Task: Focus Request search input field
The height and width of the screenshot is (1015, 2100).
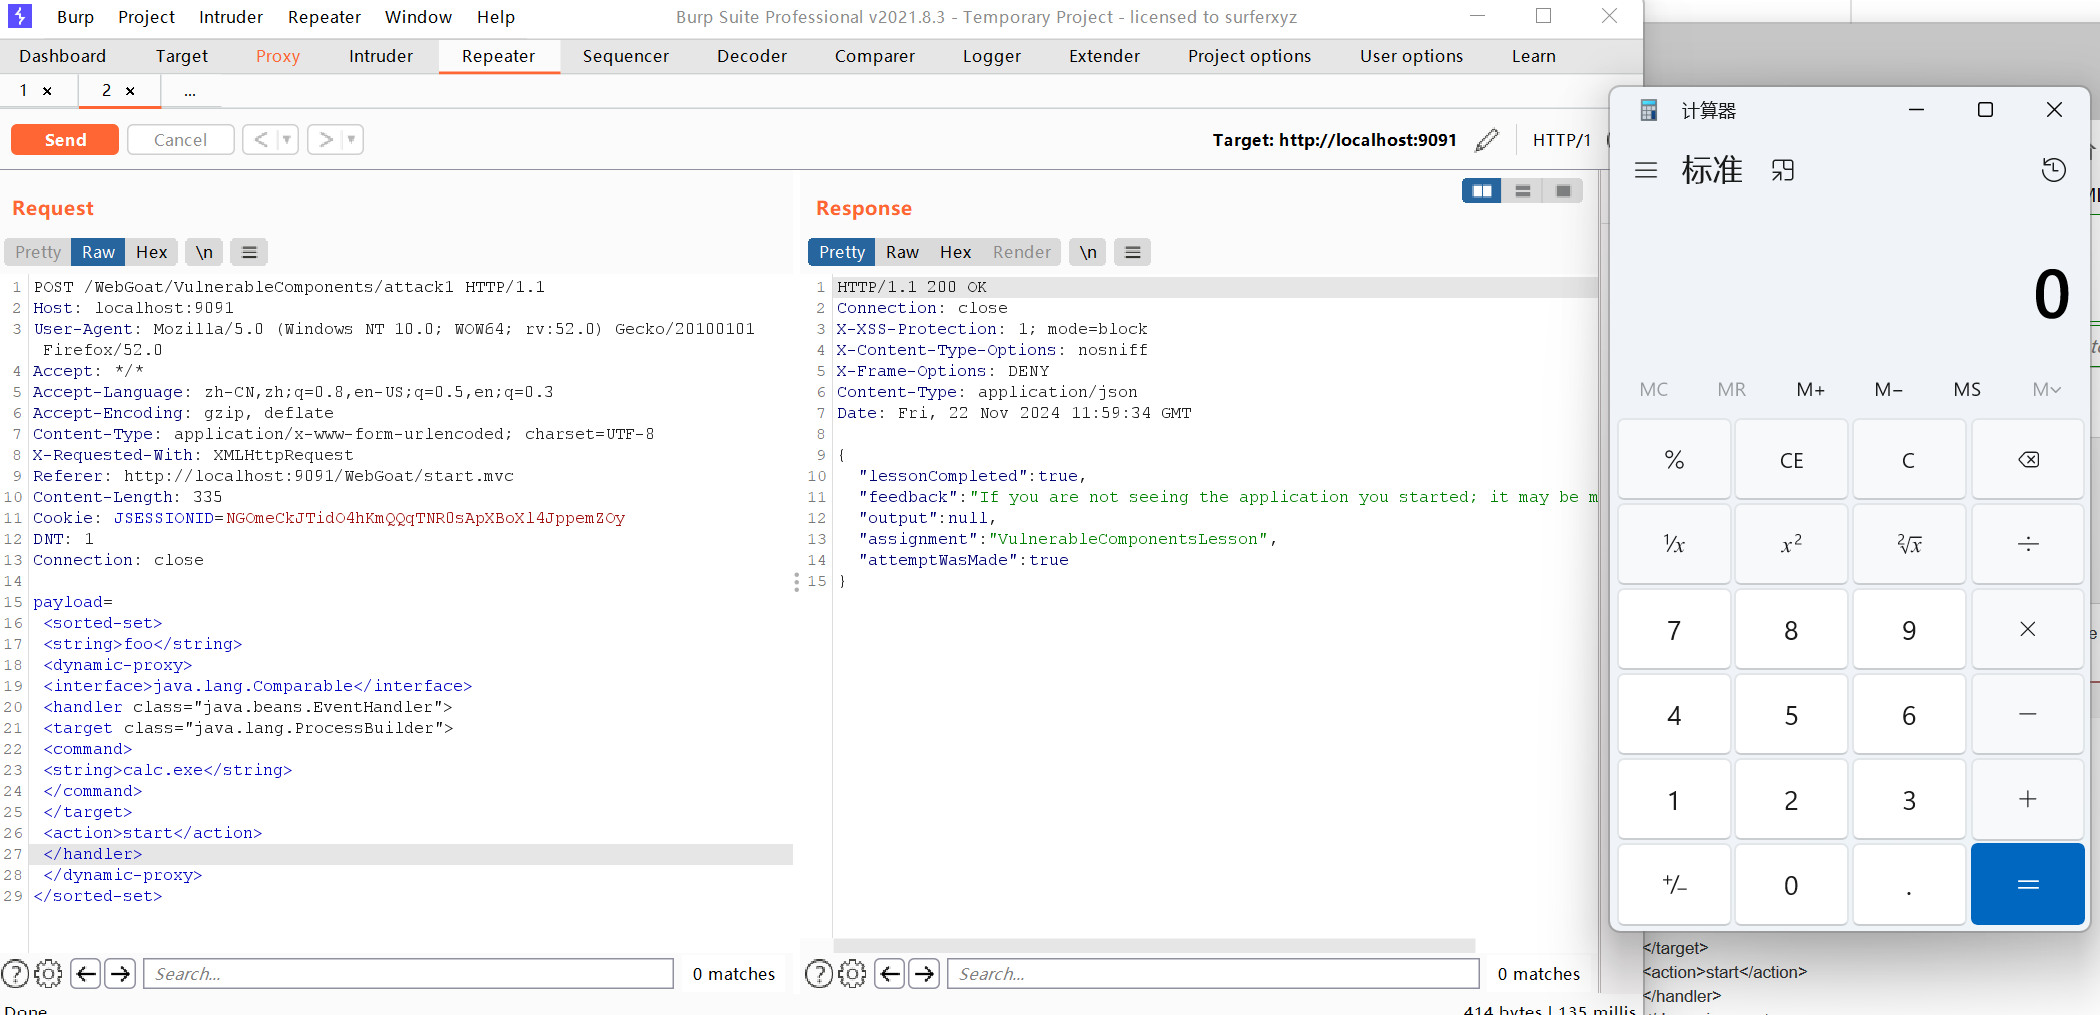Action: pos(409,973)
